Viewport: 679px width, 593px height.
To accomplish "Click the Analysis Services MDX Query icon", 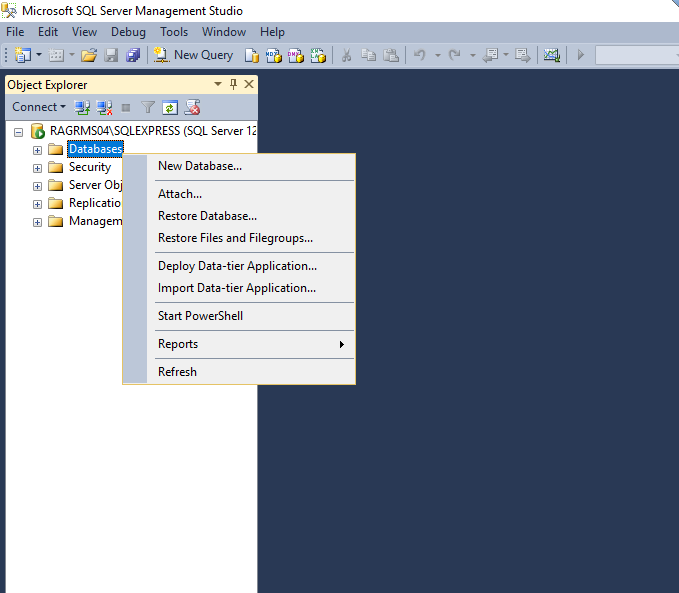I will pyautogui.click(x=274, y=55).
